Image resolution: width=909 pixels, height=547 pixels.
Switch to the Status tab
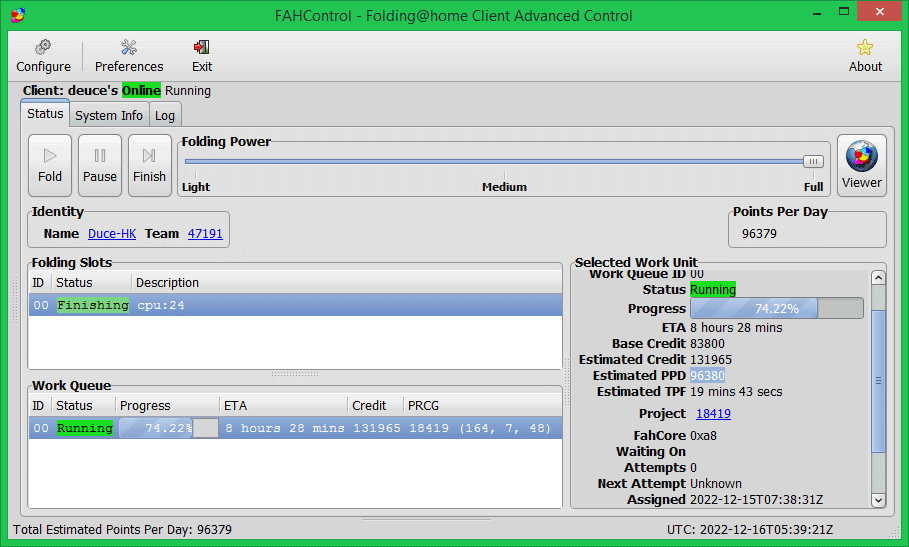coord(45,114)
